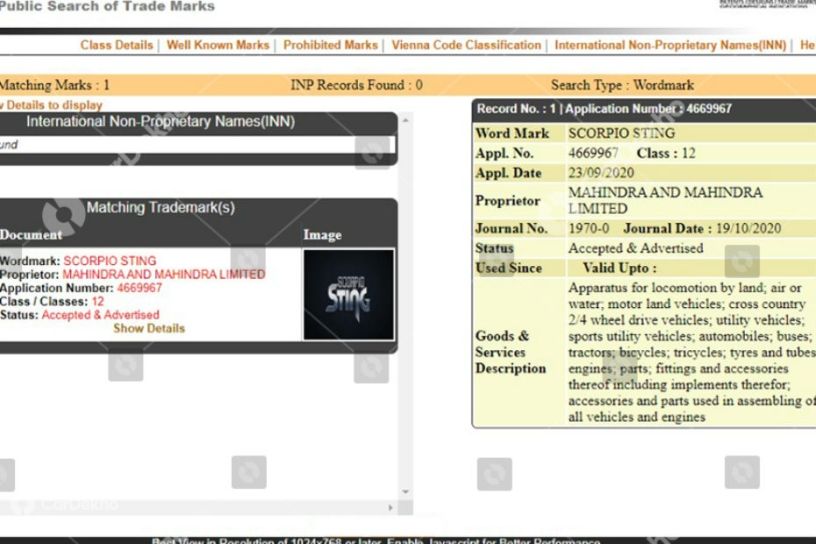816x544 pixels.
Task: Open Well Known Marks page
Action: coord(218,45)
